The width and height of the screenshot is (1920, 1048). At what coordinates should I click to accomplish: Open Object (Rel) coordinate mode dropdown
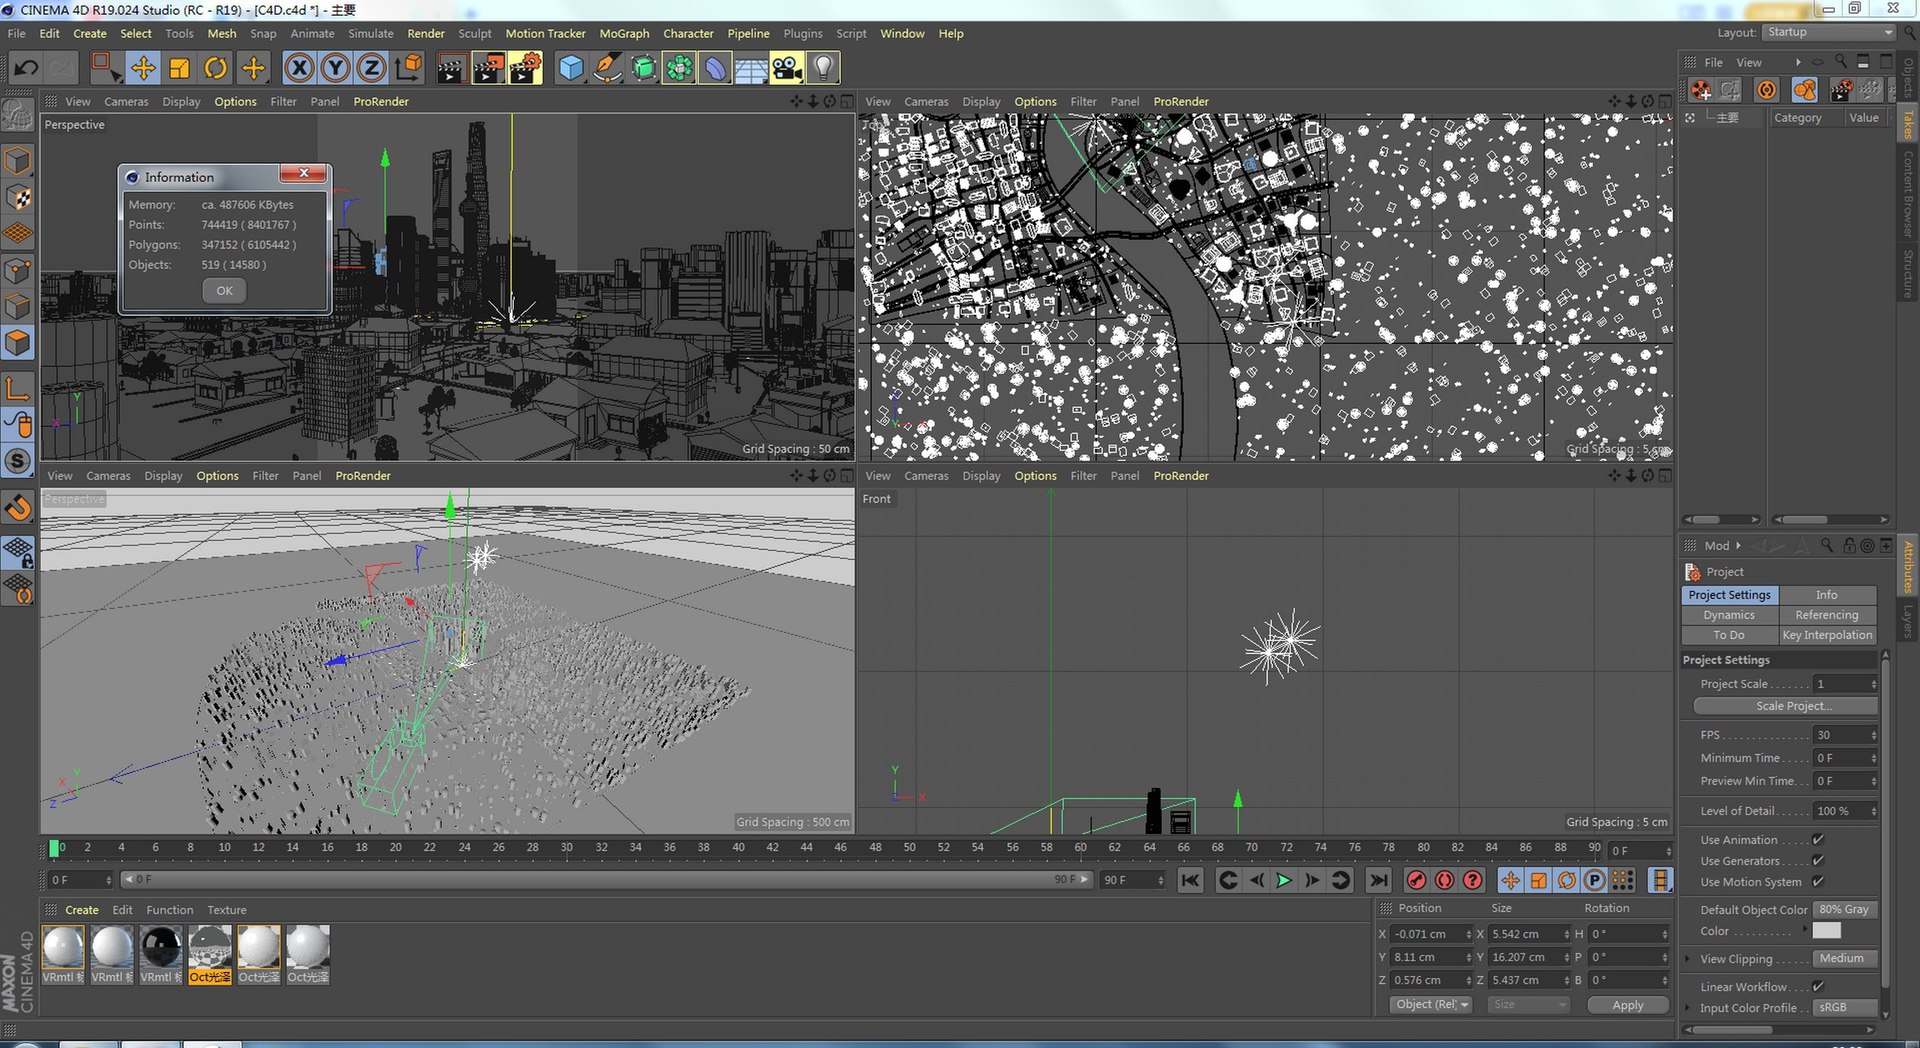tap(1431, 1005)
